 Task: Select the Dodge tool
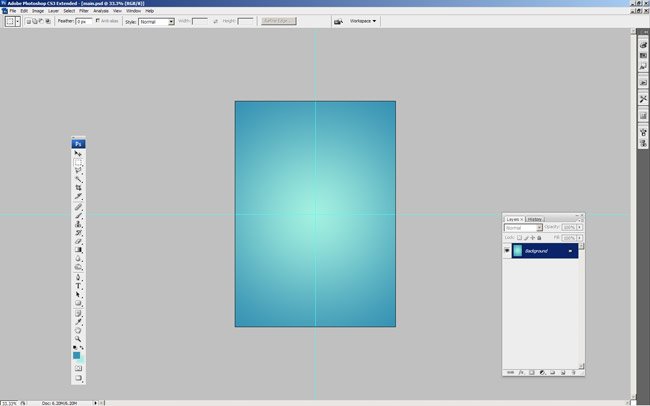click(x=78, y=267)
